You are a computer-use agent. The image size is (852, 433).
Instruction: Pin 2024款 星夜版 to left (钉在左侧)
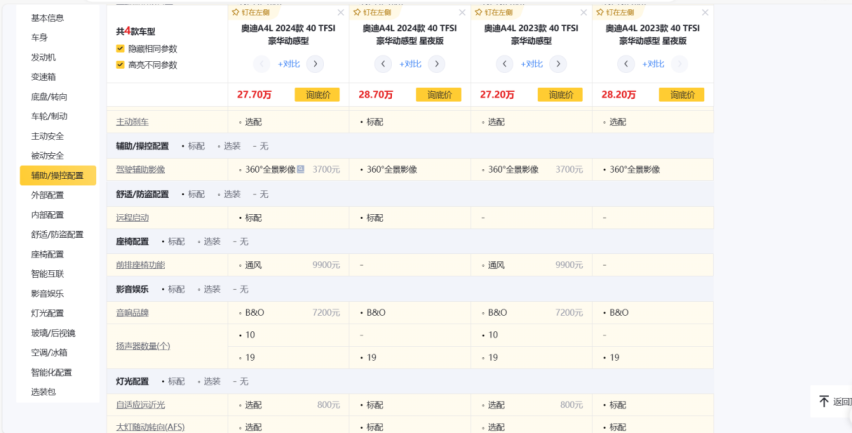point(375,12)
